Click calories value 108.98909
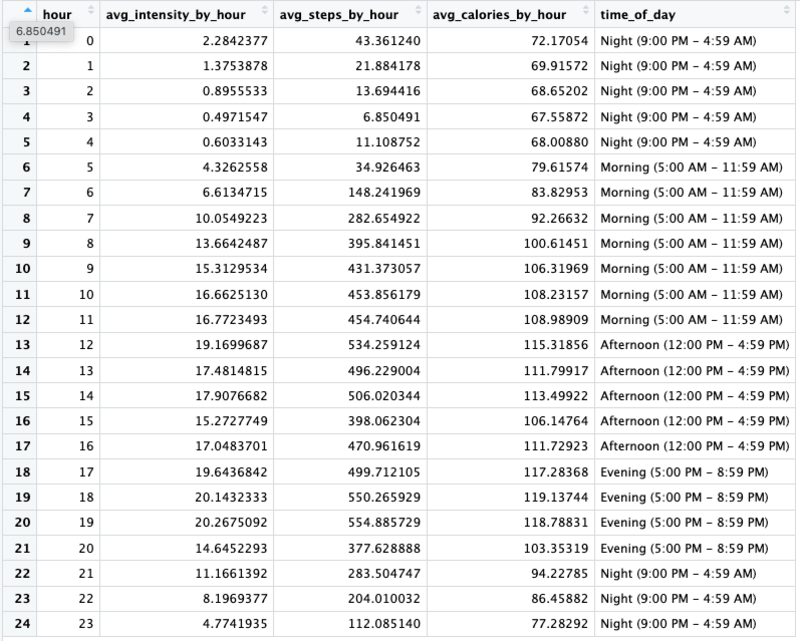Image resolution: width=800 pixels, height=641 pixels. pos(556,319)
